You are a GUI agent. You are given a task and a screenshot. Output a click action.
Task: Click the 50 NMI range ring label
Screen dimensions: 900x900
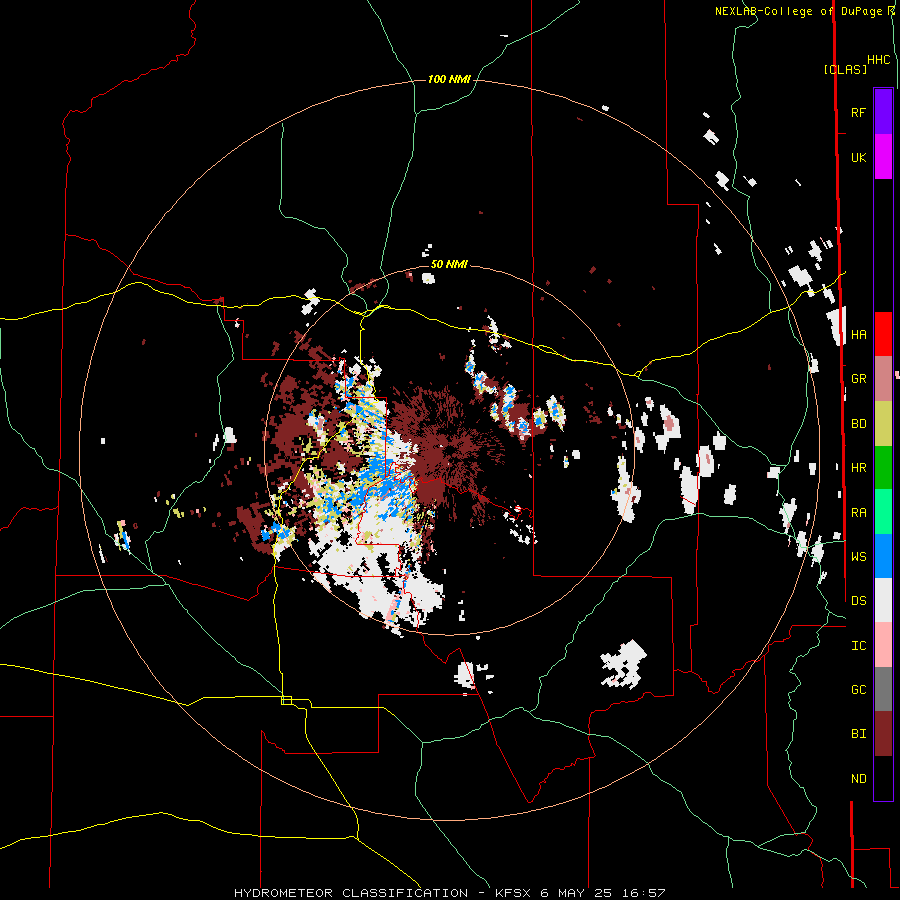[x=449, y=264]
